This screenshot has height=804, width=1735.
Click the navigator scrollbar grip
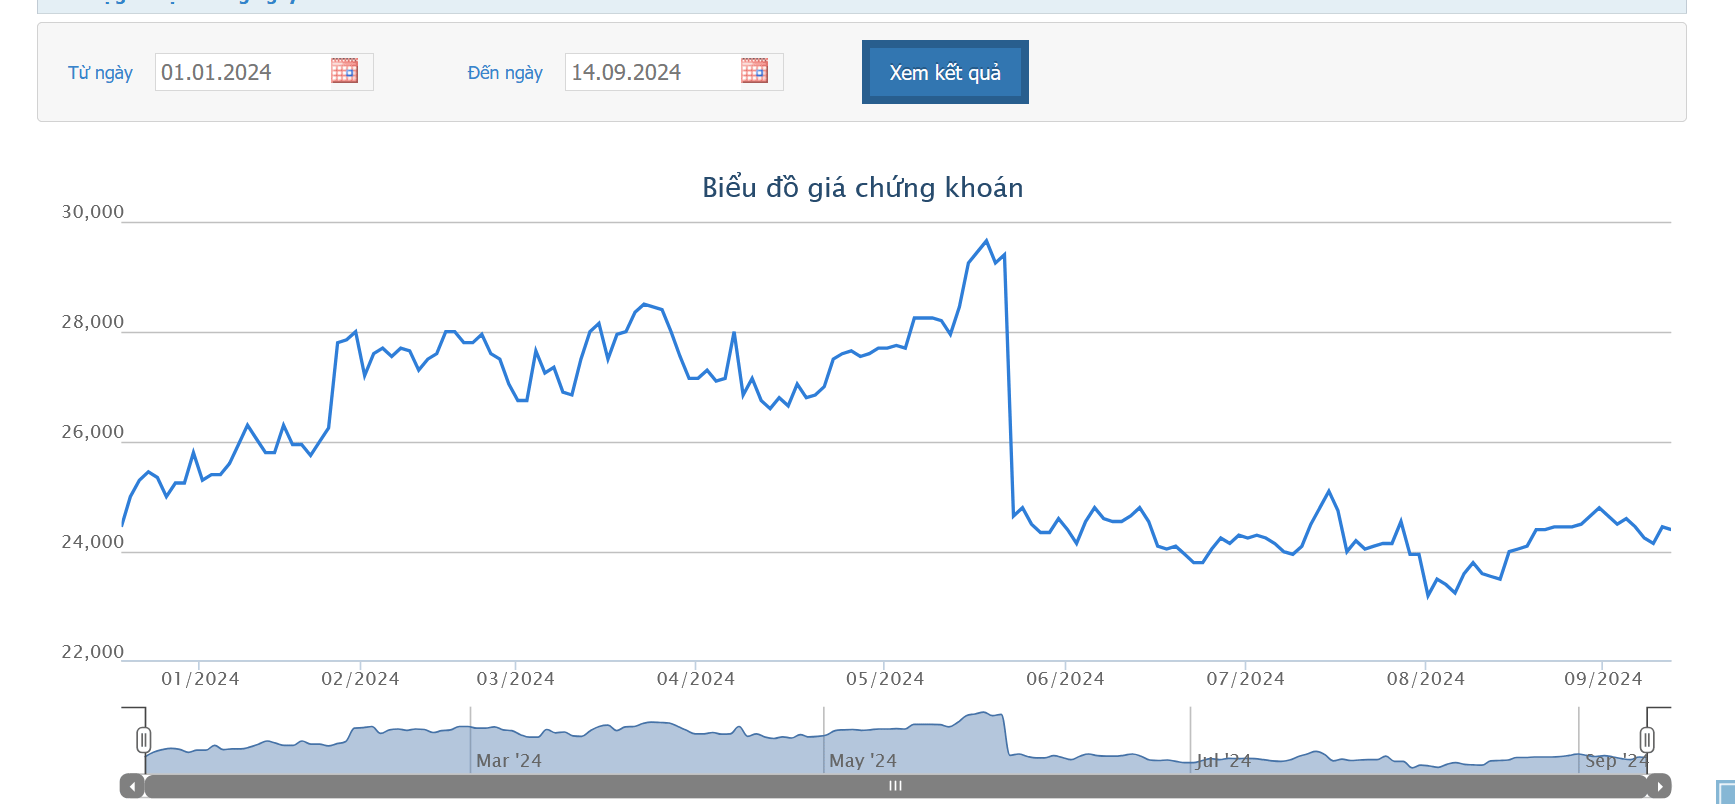[x=895, y=786]
